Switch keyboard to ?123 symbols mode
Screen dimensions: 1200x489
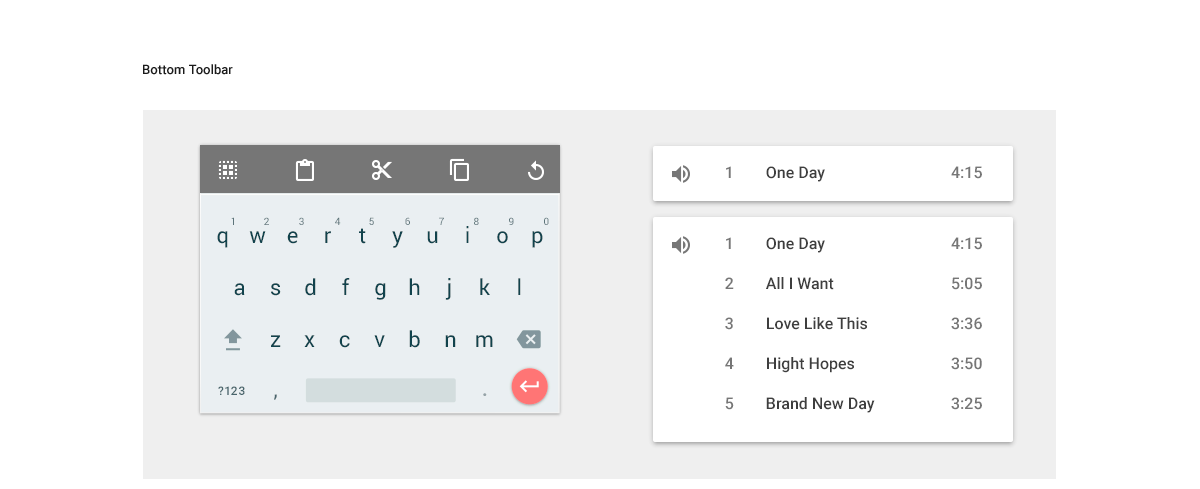pyautogui.click(x=231, y=391)
